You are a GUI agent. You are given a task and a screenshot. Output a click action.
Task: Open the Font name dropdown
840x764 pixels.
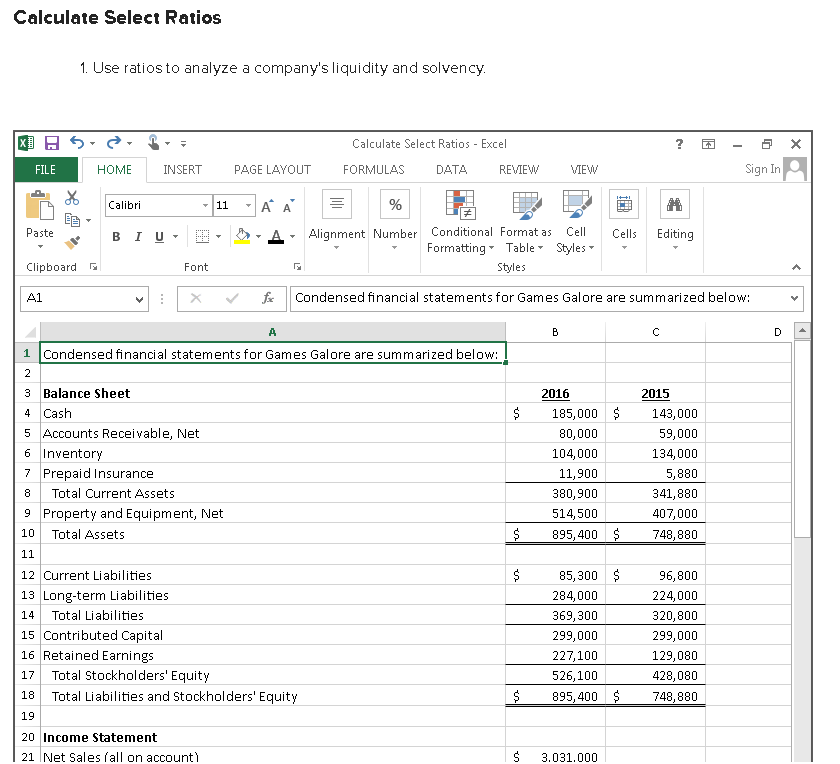click(x=204, y=205)
